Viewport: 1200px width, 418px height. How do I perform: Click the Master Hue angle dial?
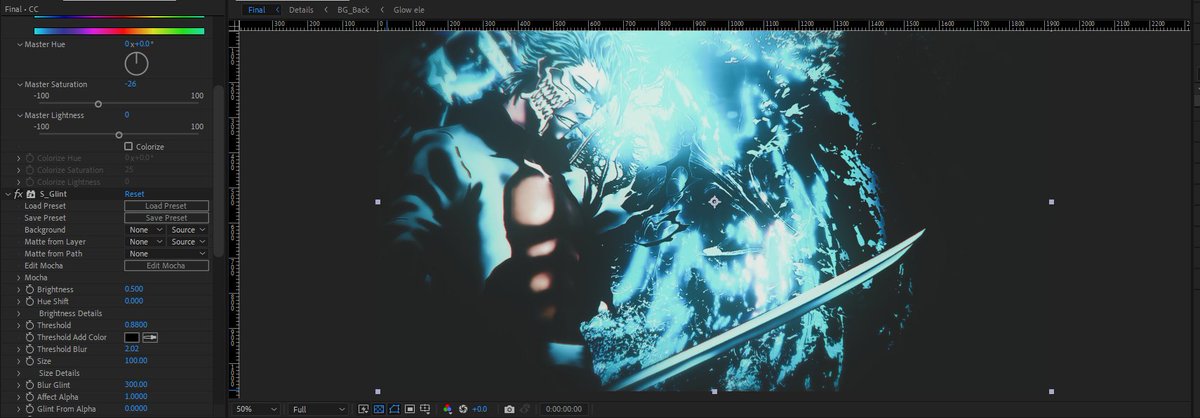(137, 64)
